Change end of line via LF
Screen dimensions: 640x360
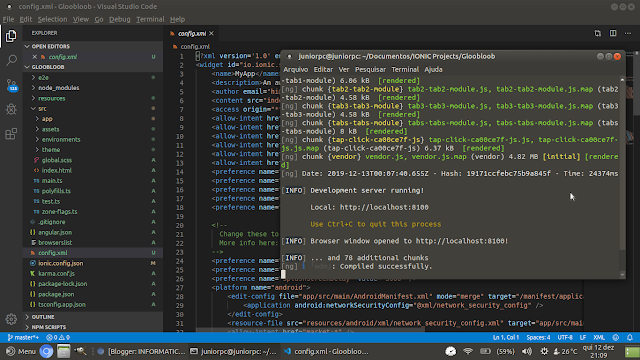pyautogui.click(x=582, y=338)
